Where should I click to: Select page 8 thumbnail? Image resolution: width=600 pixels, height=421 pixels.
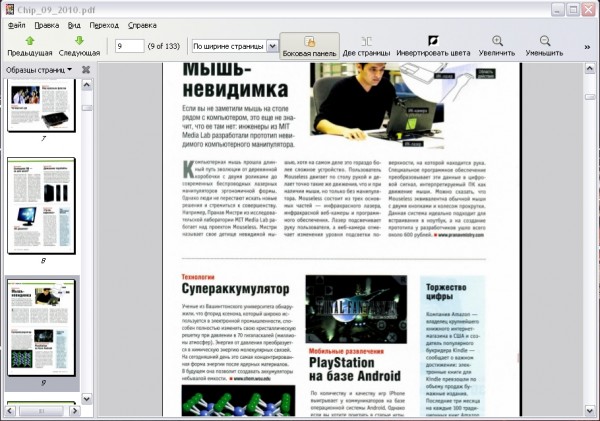[x=41, y=206]
